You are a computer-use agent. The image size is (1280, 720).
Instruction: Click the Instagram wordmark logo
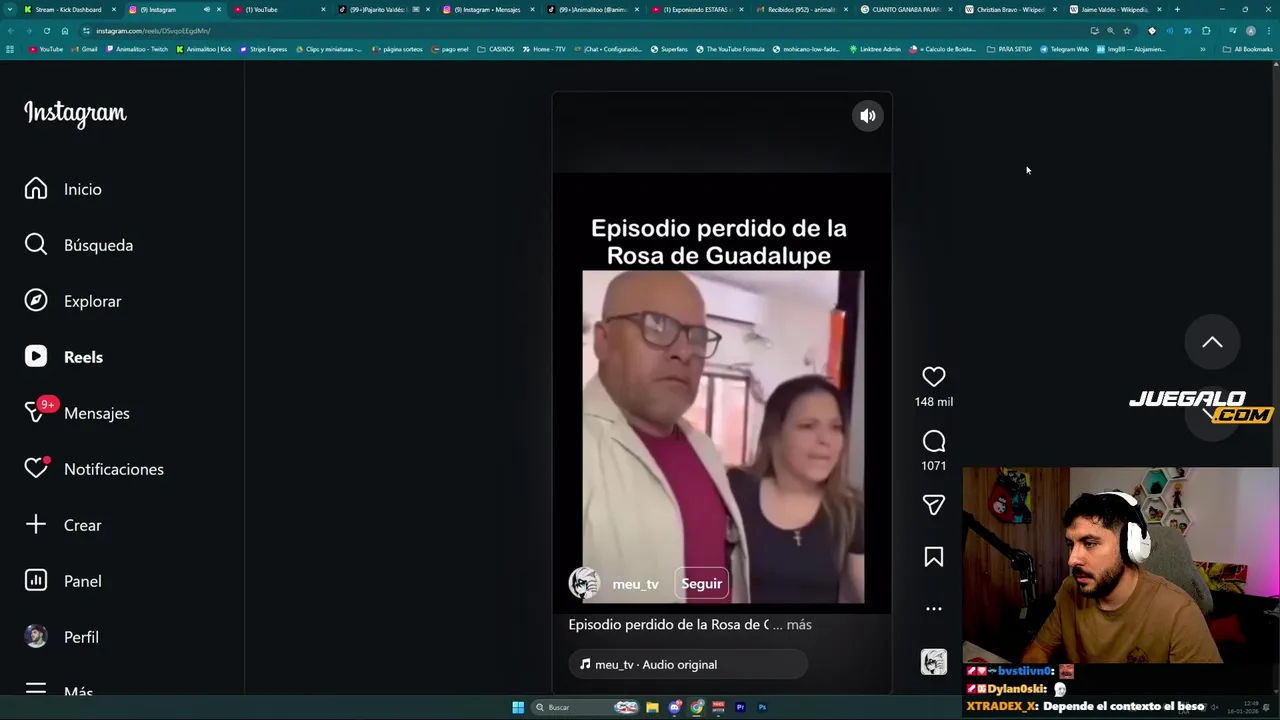point(75,113)
